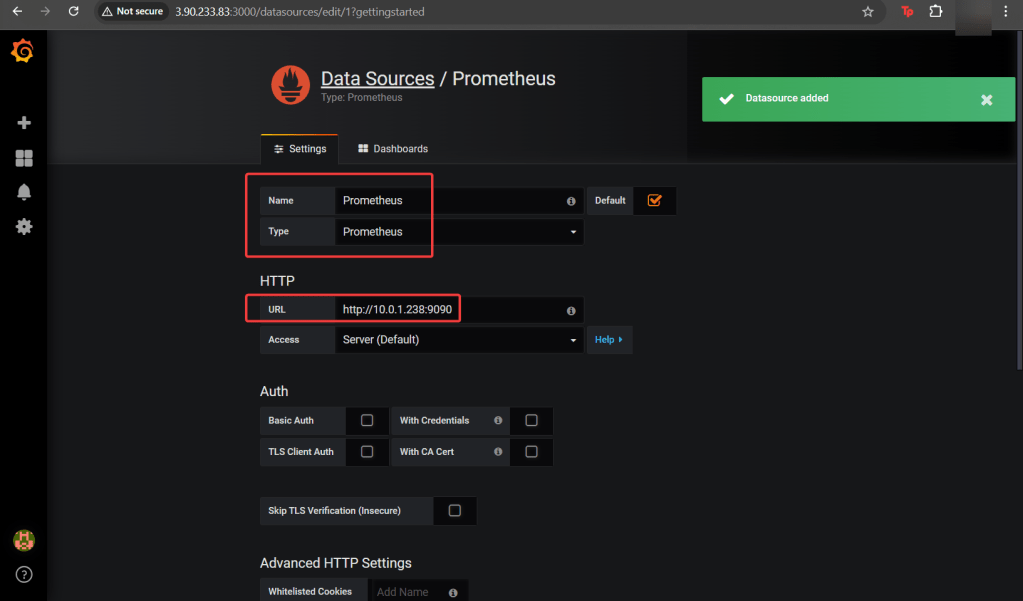Screen dimensions: 1023x601
Task: Expand the Help section next to Access
Action: (608, 340)
